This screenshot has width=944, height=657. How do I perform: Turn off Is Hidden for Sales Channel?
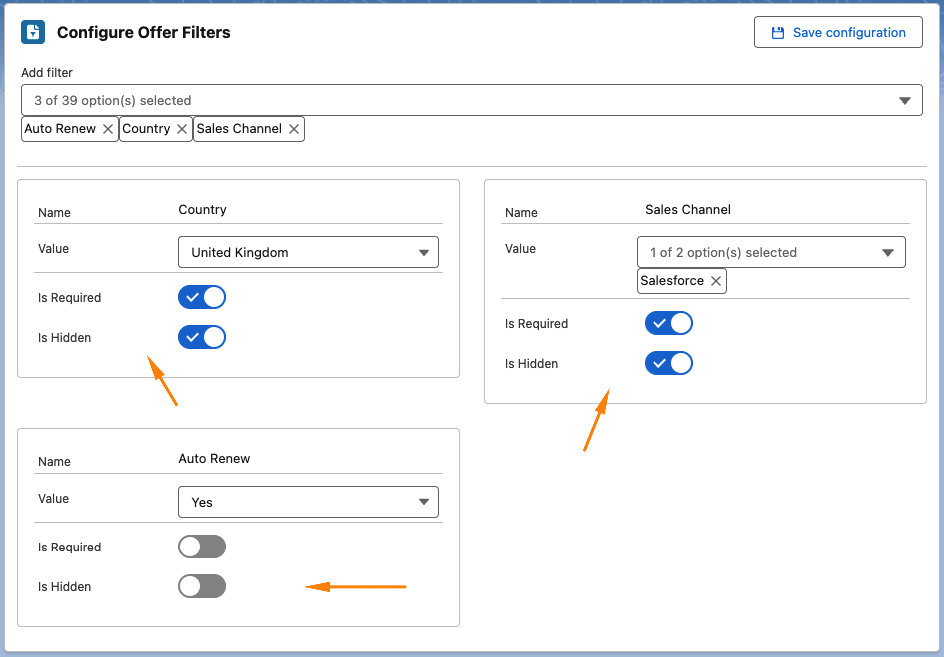669,364
